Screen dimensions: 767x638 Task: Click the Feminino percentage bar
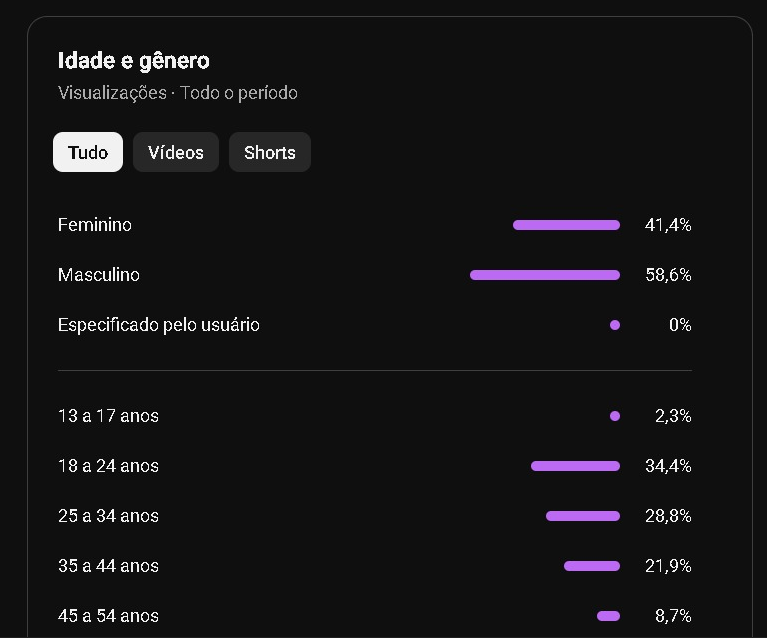tap(566, 225)
